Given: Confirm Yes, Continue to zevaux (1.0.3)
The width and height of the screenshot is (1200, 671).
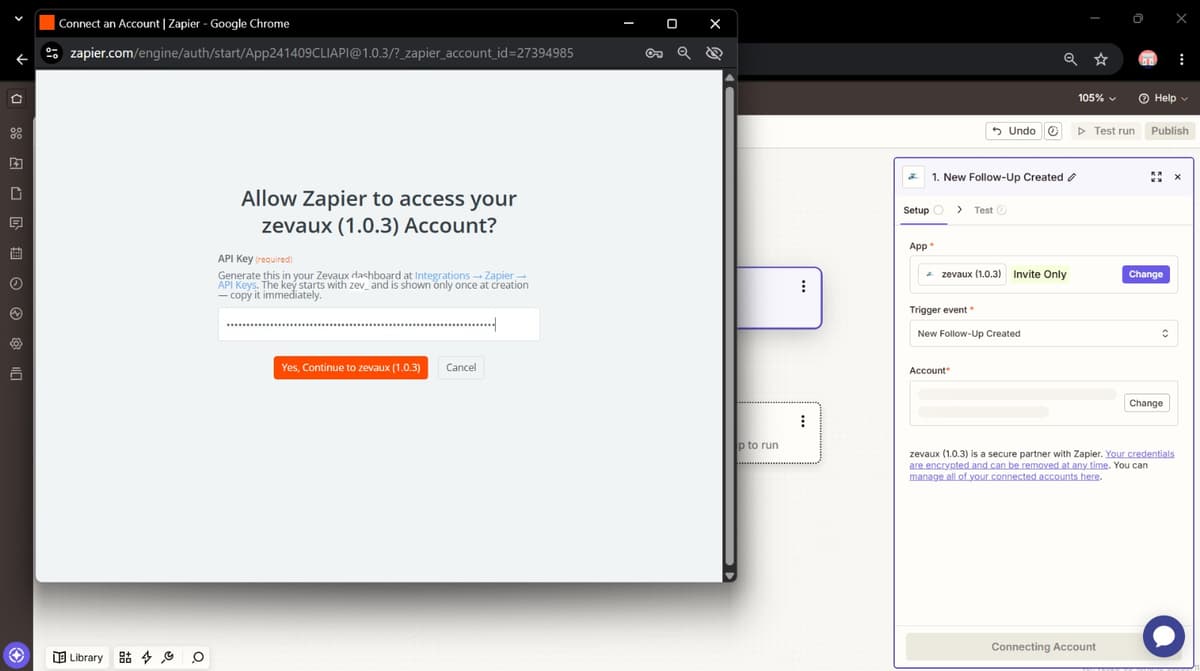Looking at the screenshot, I should click(351, 367).
